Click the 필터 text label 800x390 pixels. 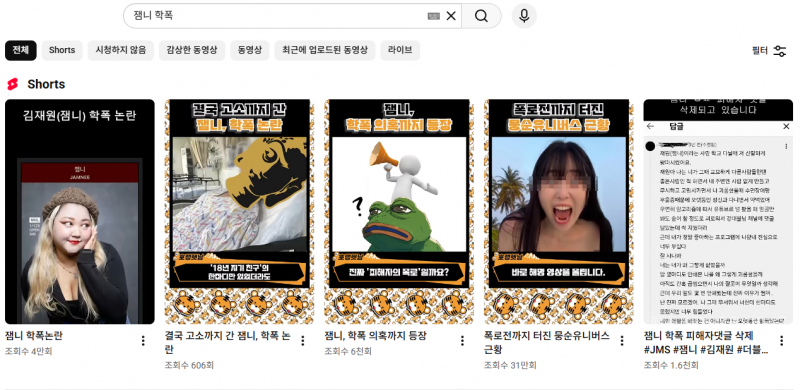click(x=760, y=51)
